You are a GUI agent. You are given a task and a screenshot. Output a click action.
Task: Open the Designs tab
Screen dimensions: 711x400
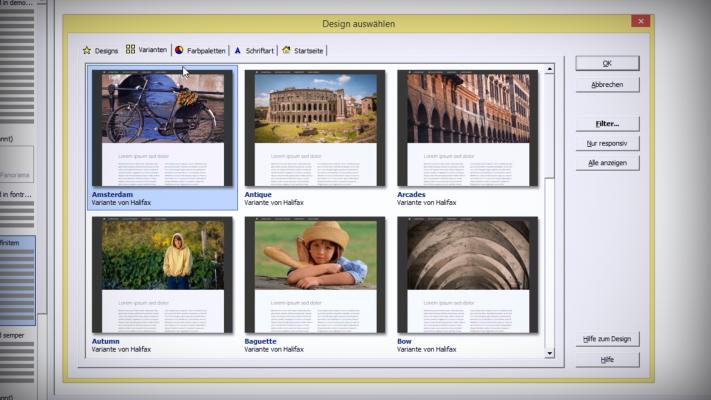[x=106, y=50]
